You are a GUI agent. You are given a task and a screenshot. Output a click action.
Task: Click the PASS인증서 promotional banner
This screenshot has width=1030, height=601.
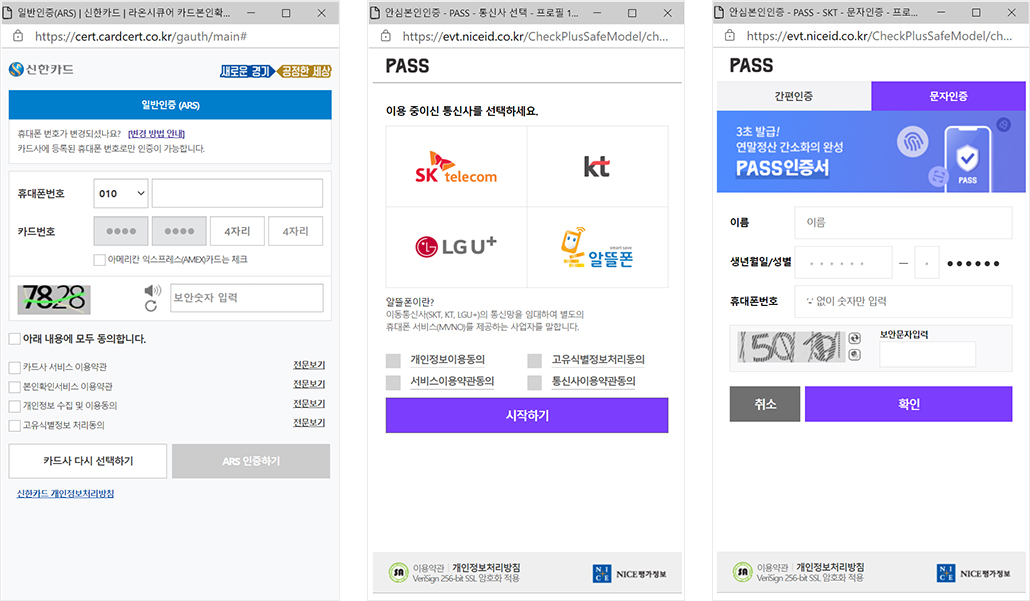[x=871, y=152]
